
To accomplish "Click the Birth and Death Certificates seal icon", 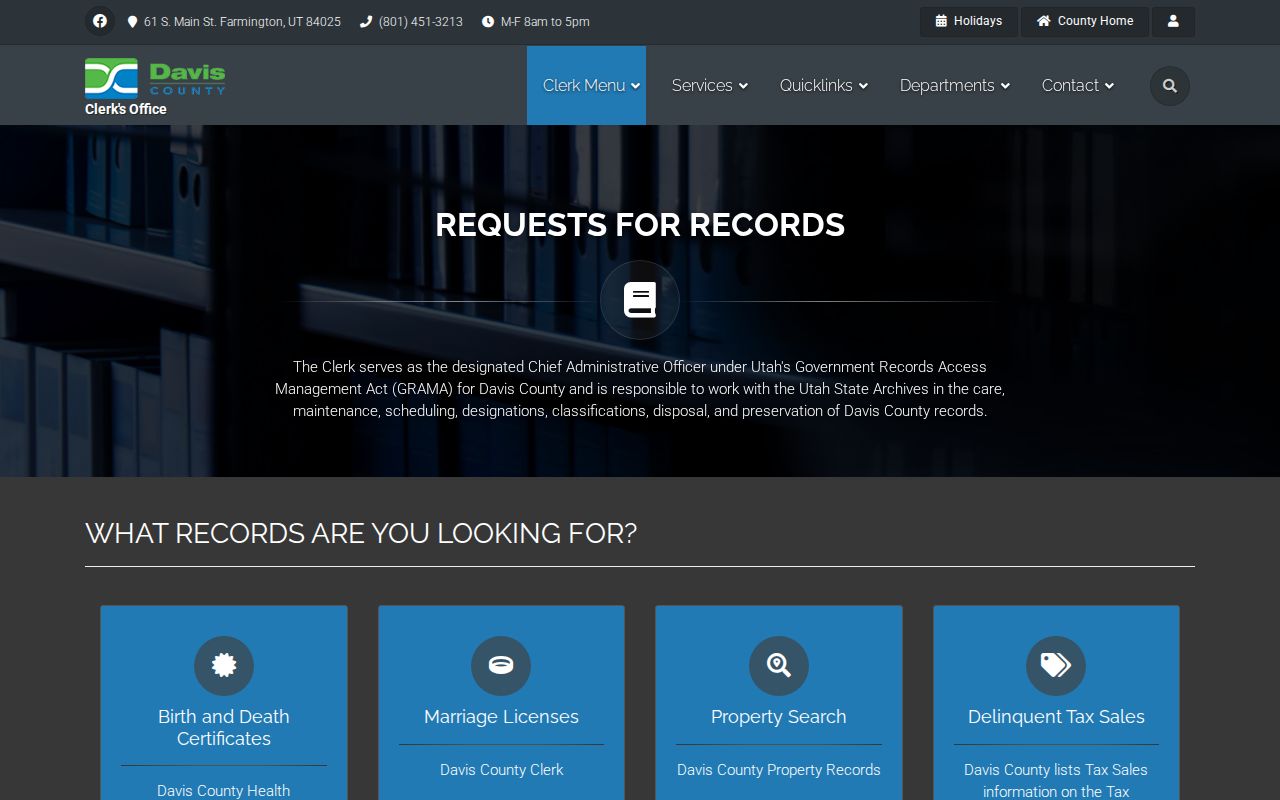I will (224, 666).
